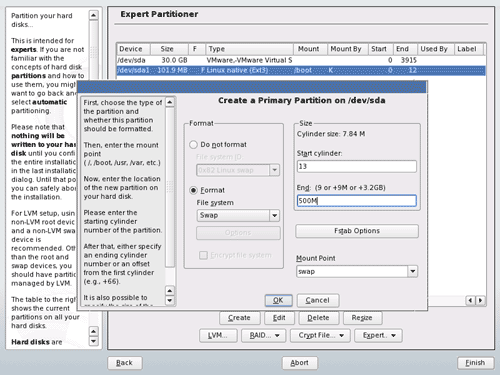Click the partition table scroll left arrow
500x375 pixels.
(470, 300)
